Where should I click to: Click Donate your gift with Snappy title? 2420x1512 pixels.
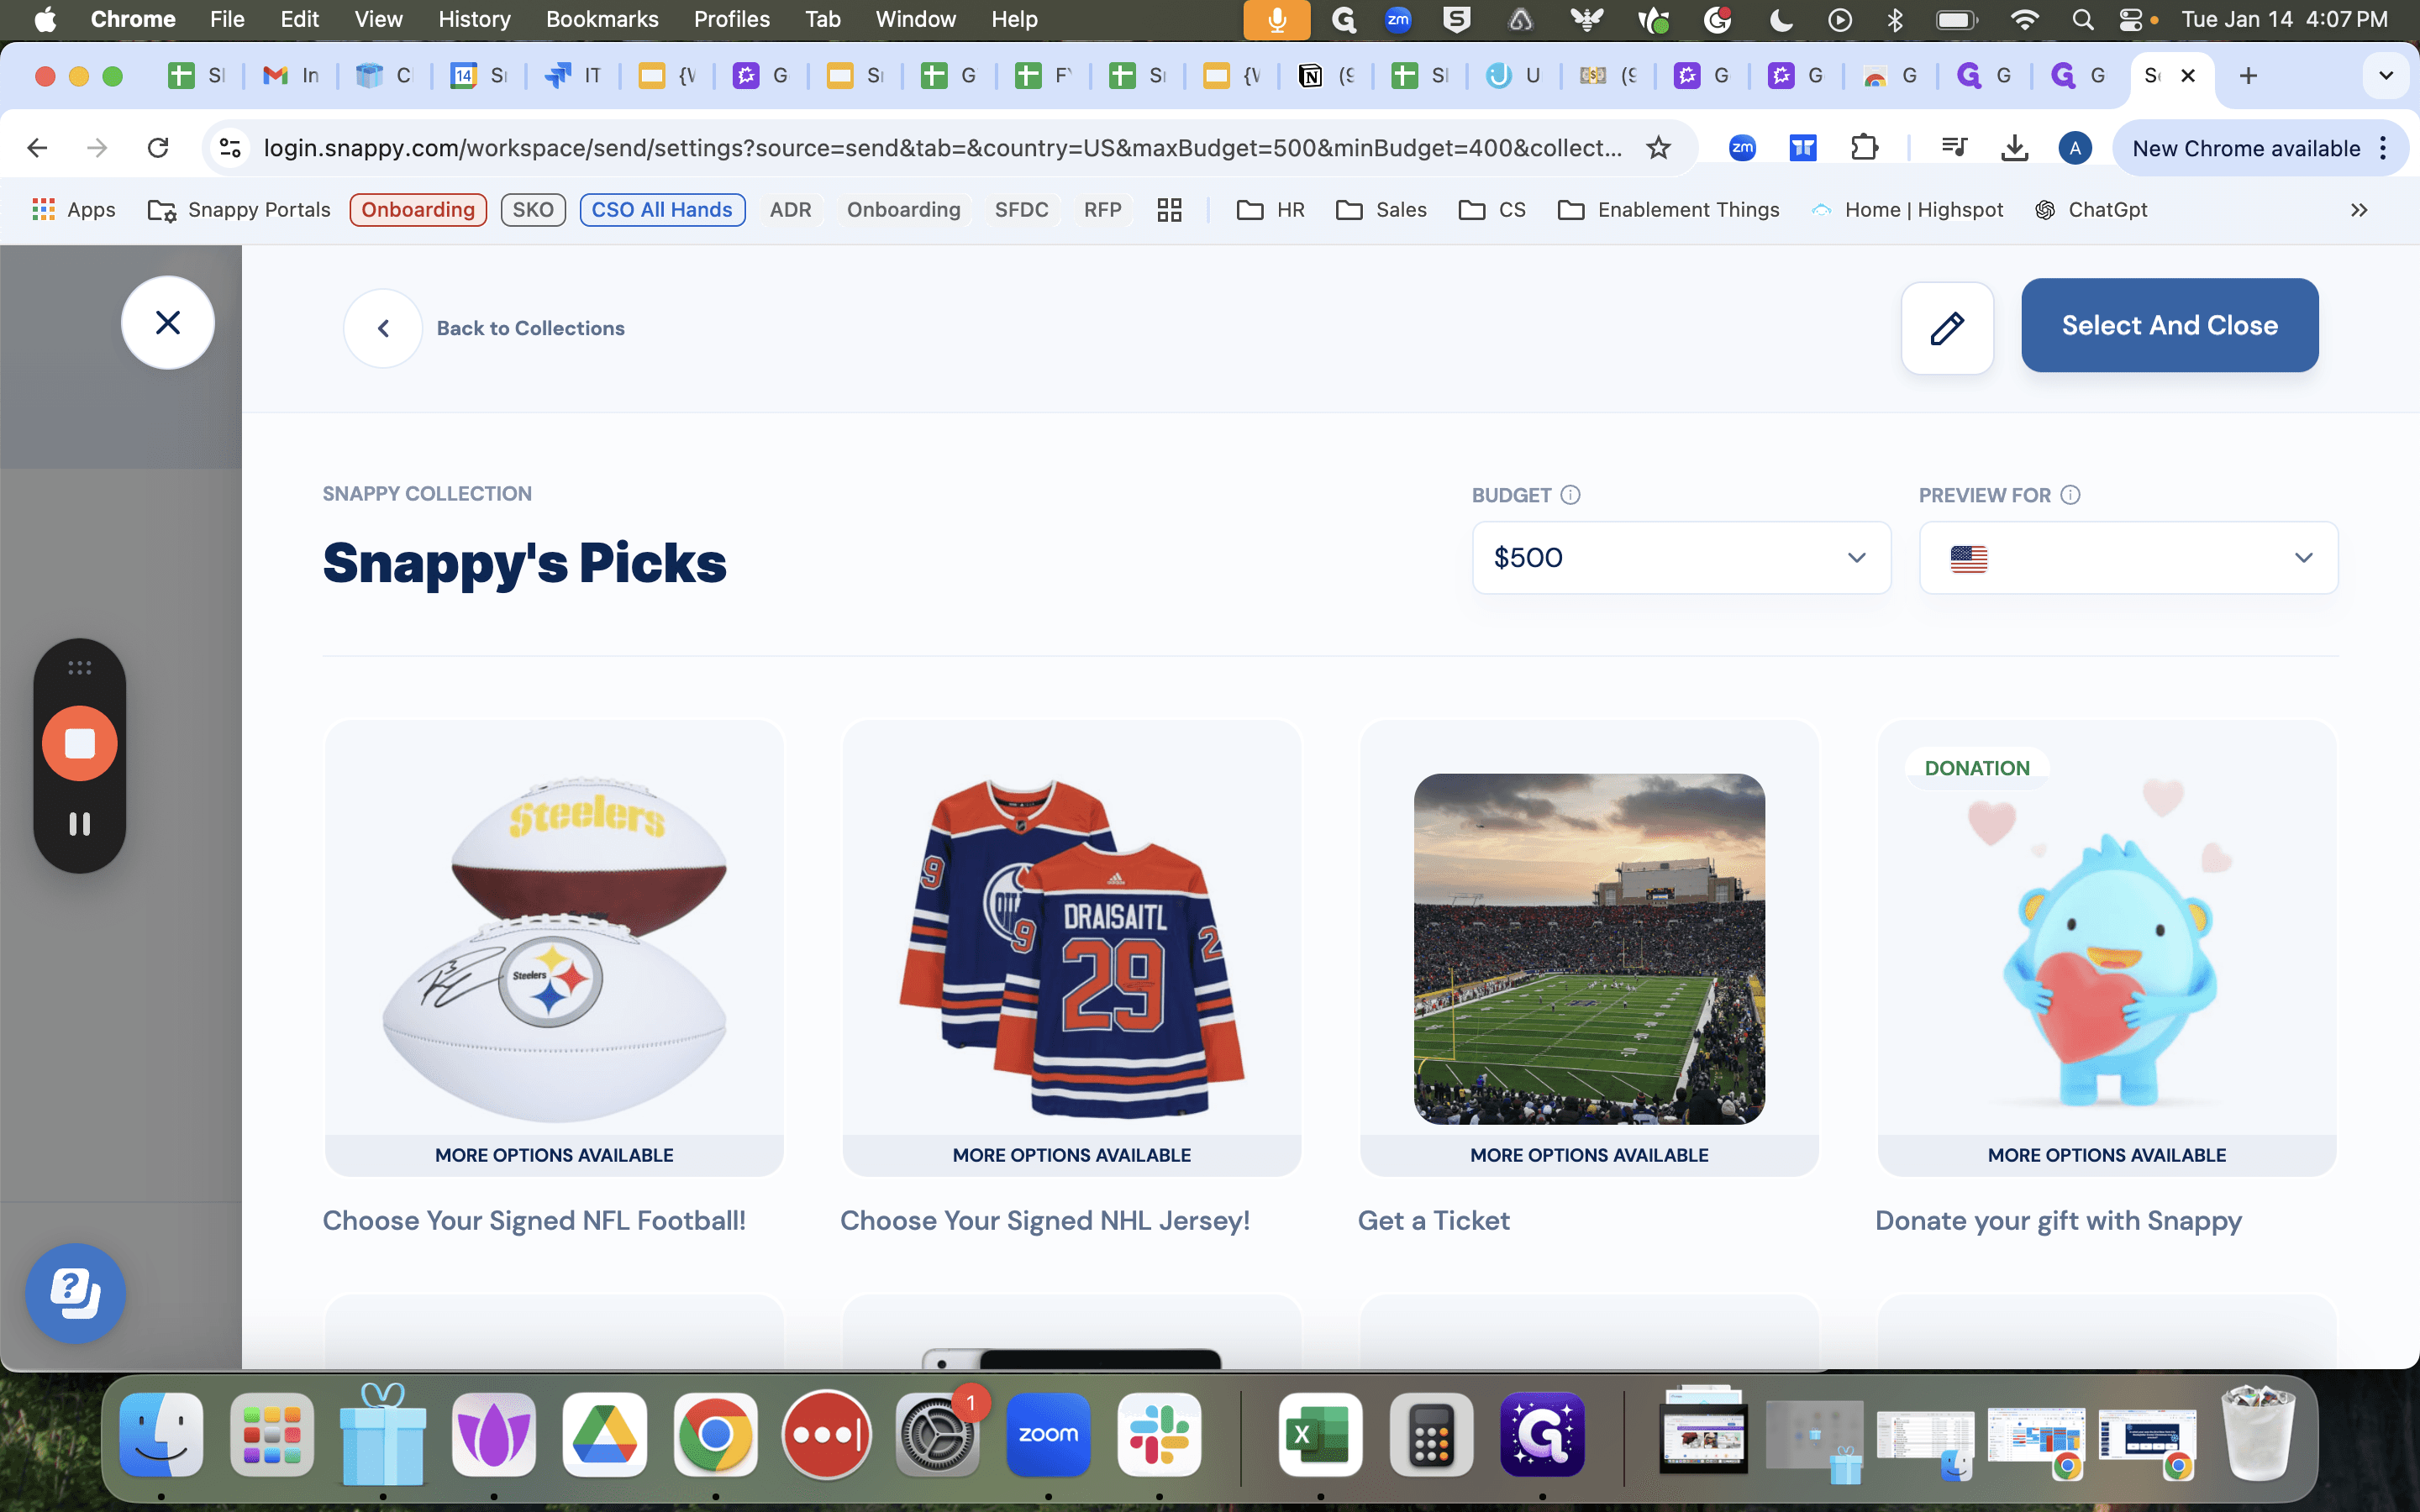[x=2058, y=1220]
